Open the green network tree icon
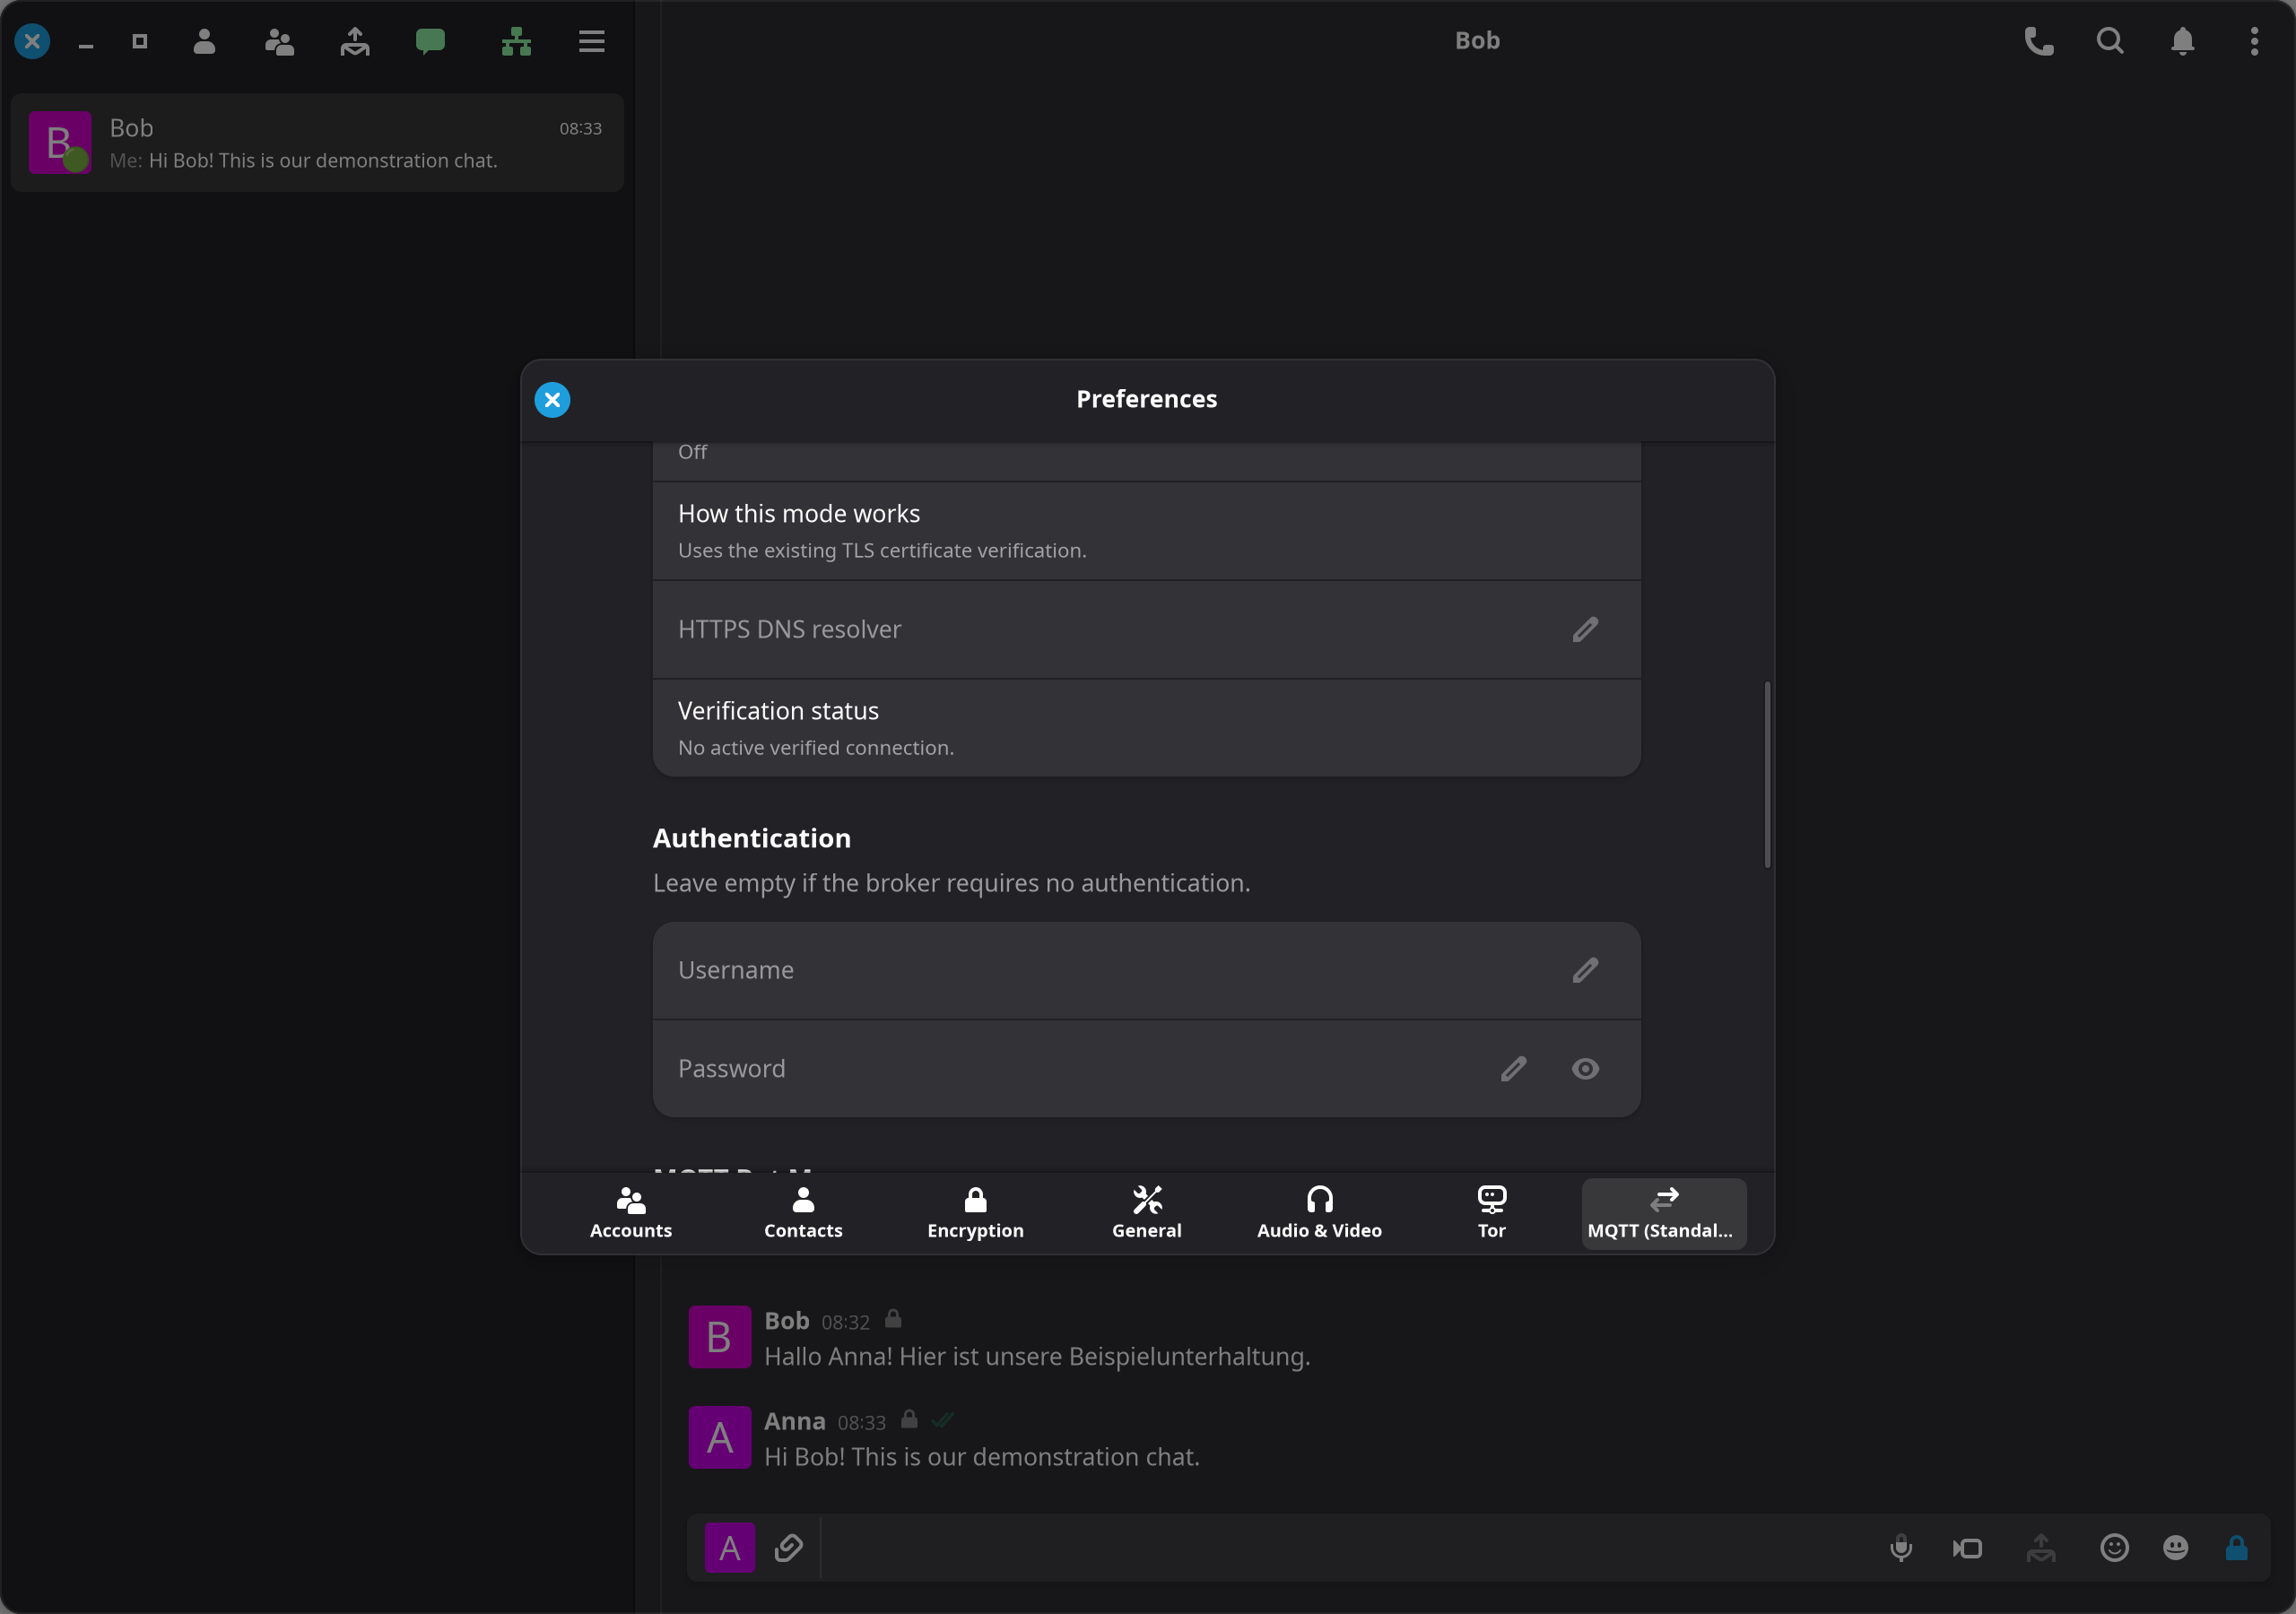The image size is (2296, 1614). tap(516, 41)
